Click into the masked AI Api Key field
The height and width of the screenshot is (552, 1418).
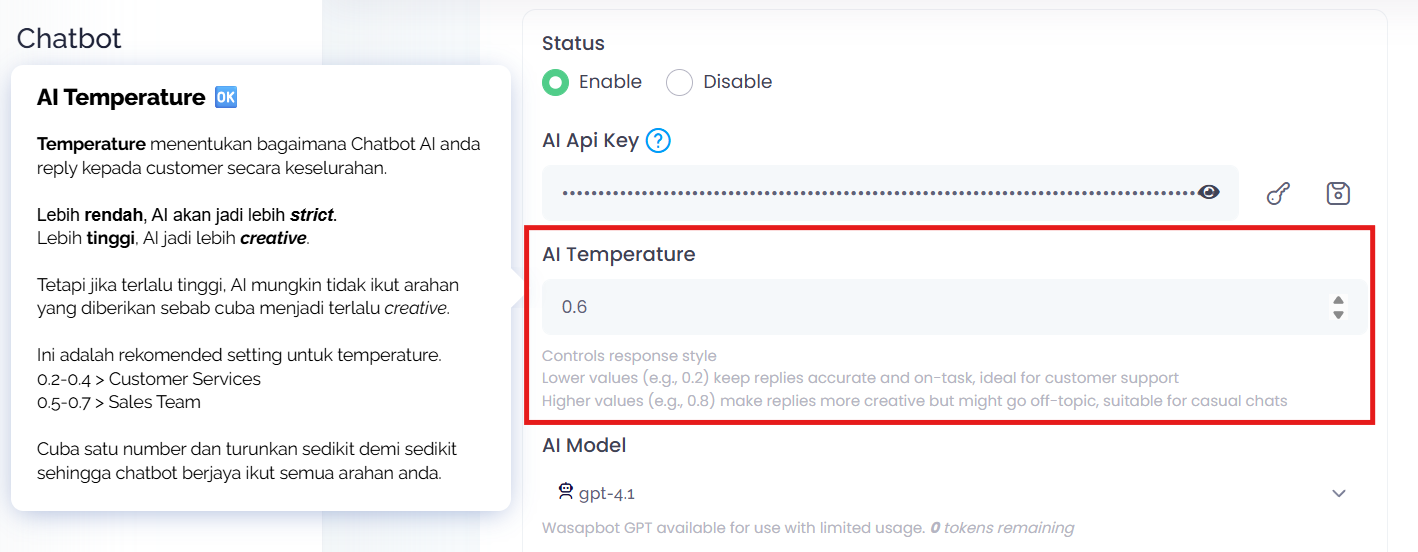click(890, 193)
